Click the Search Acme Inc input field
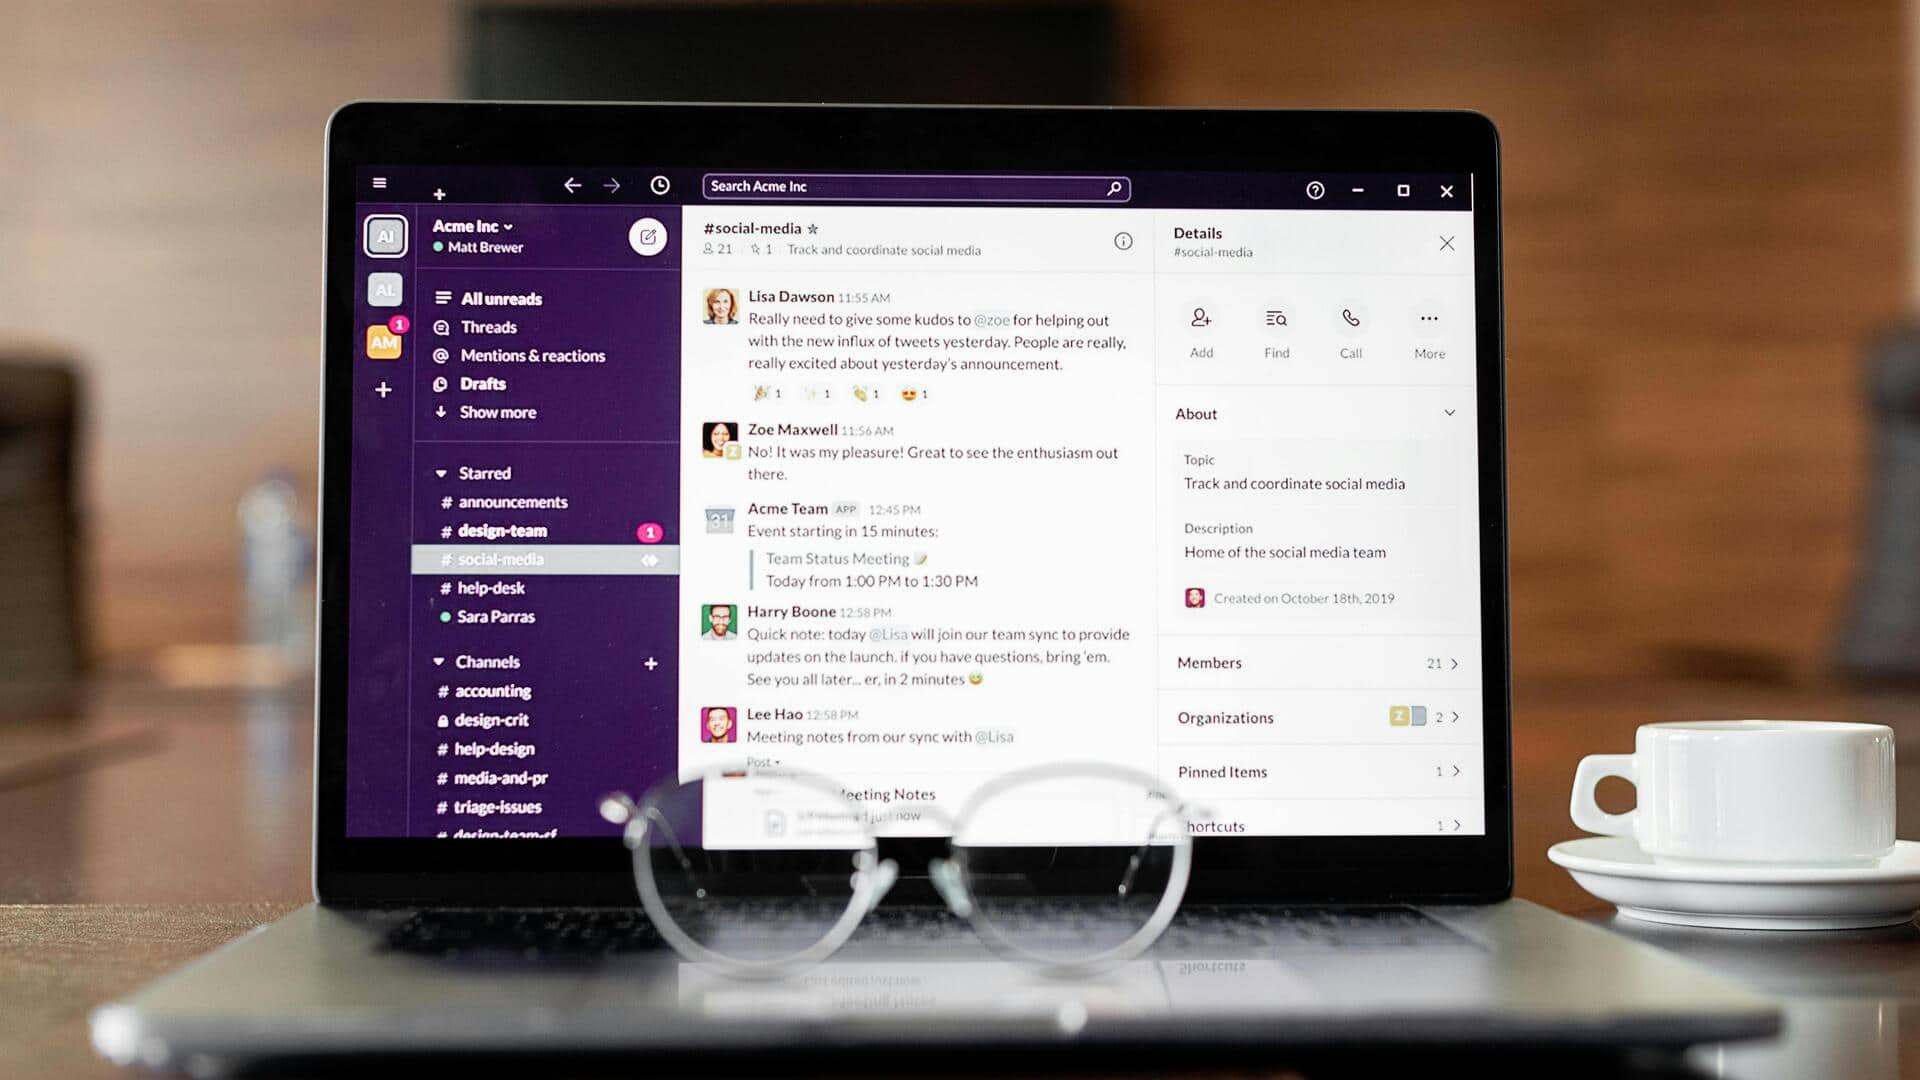 (x=914, y=186)
